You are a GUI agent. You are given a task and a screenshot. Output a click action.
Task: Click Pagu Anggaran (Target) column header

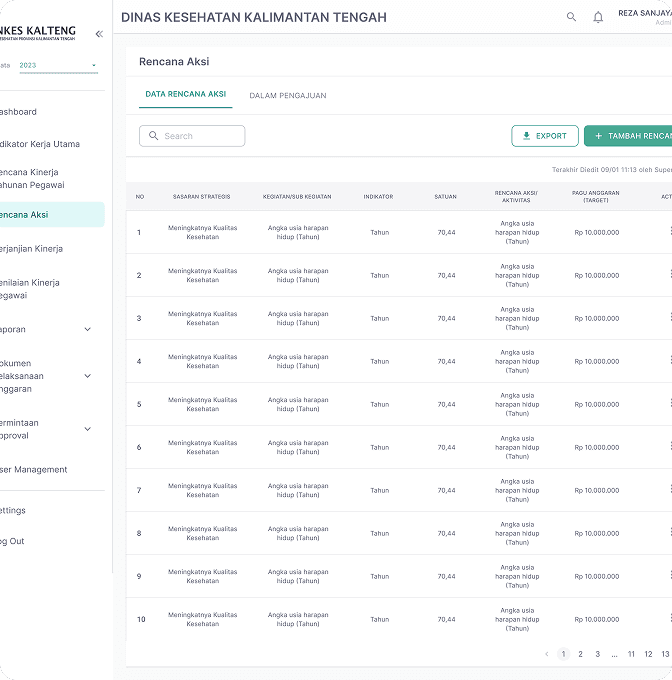click(x=596, y=196)
